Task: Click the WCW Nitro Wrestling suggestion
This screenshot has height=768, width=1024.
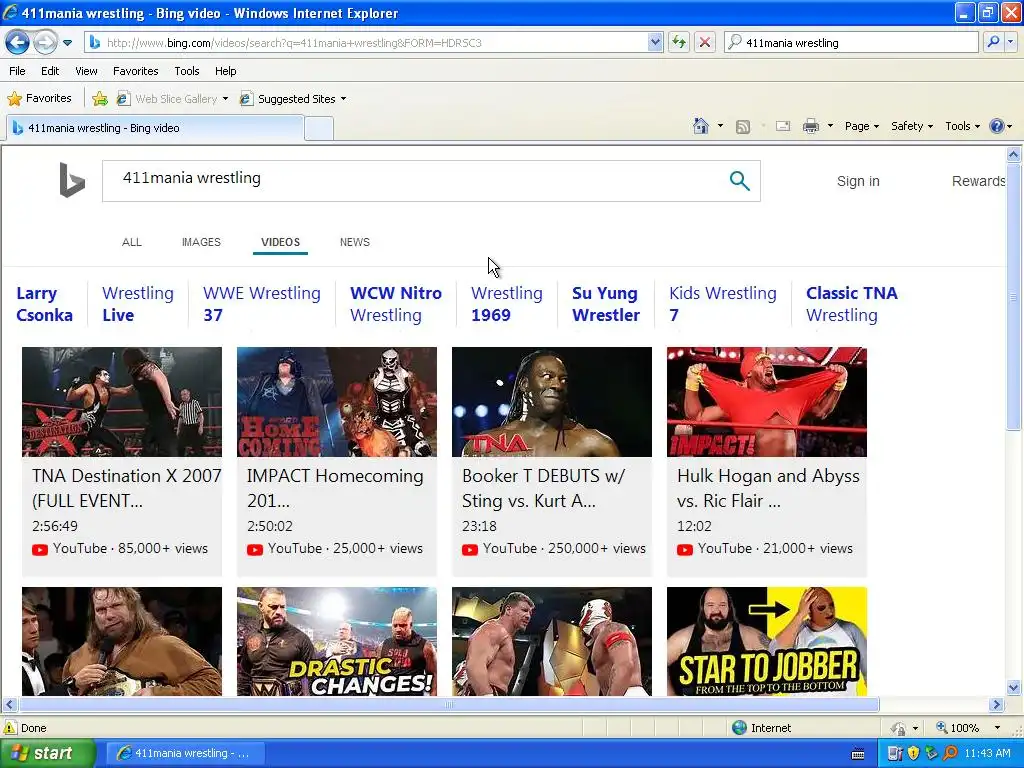Action: click(396, 304)
